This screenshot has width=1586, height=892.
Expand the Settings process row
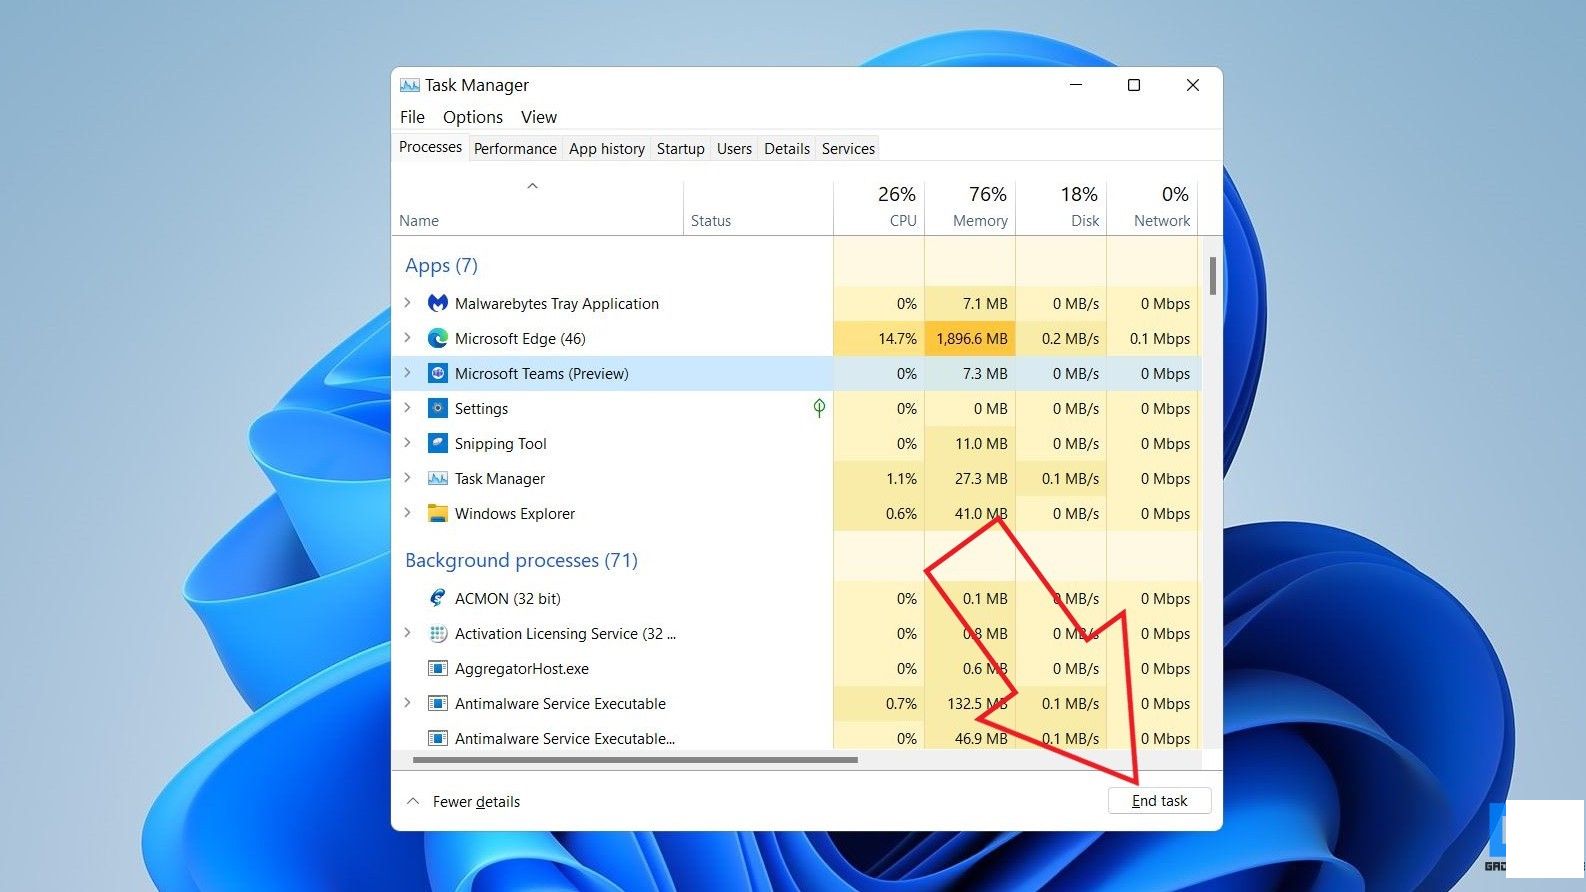[407, 407]
